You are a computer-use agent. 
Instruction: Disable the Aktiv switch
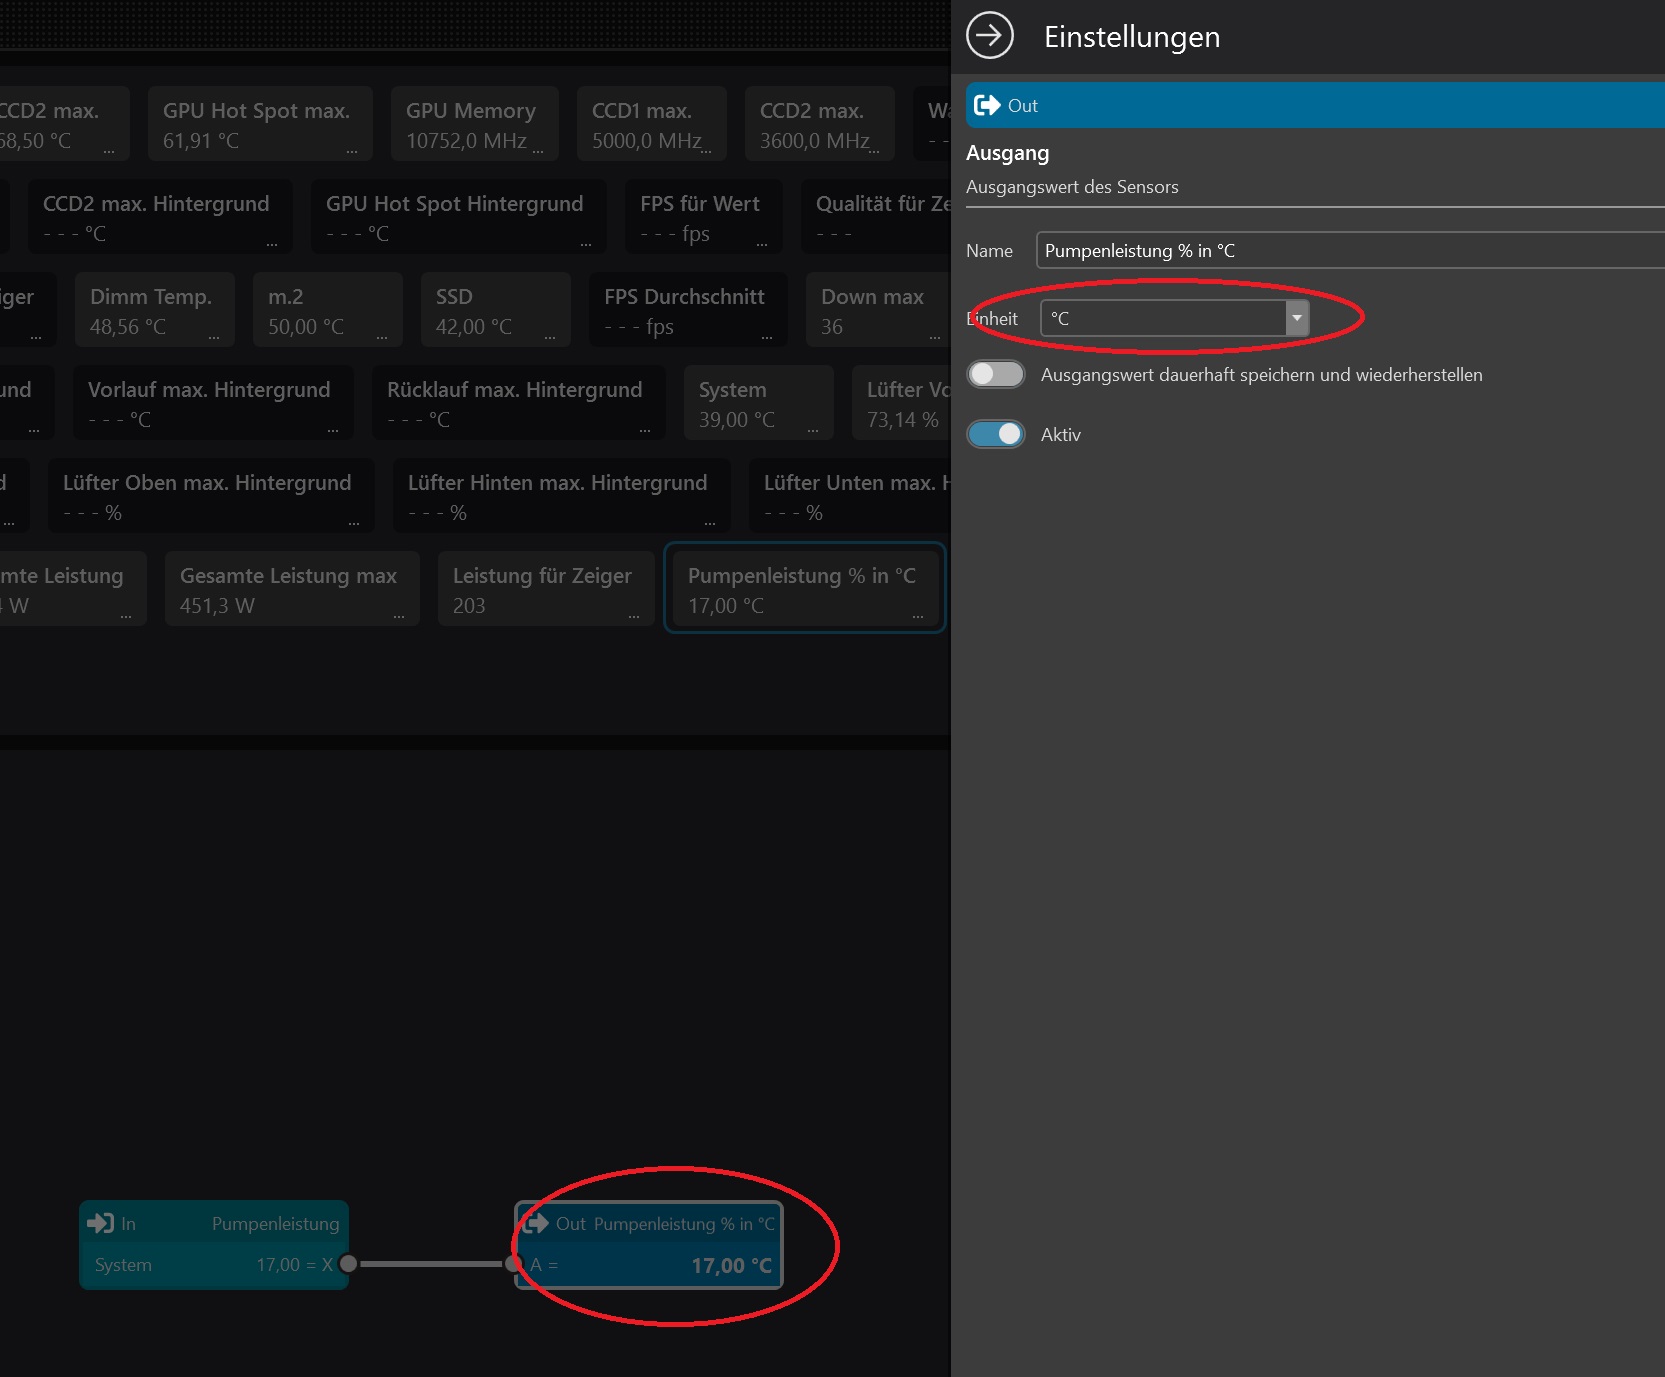[x=996, y=434]
